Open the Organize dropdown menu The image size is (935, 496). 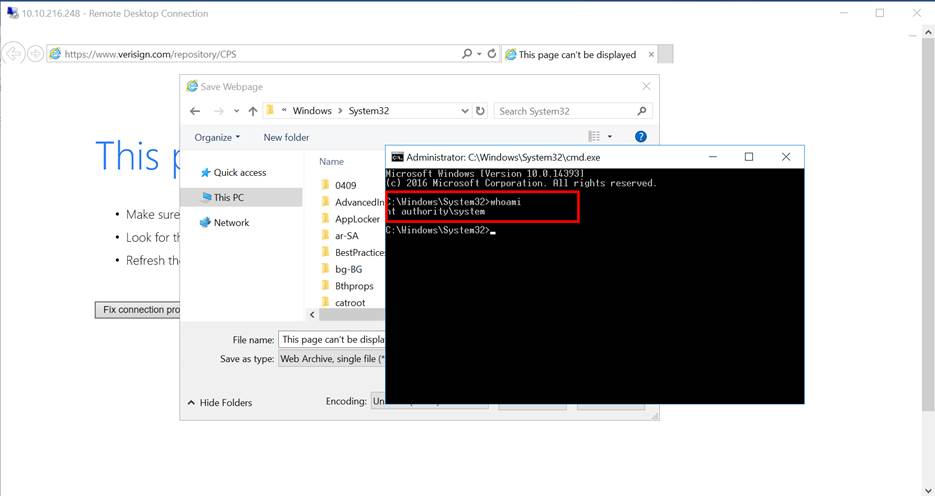(x=217, y=137)
